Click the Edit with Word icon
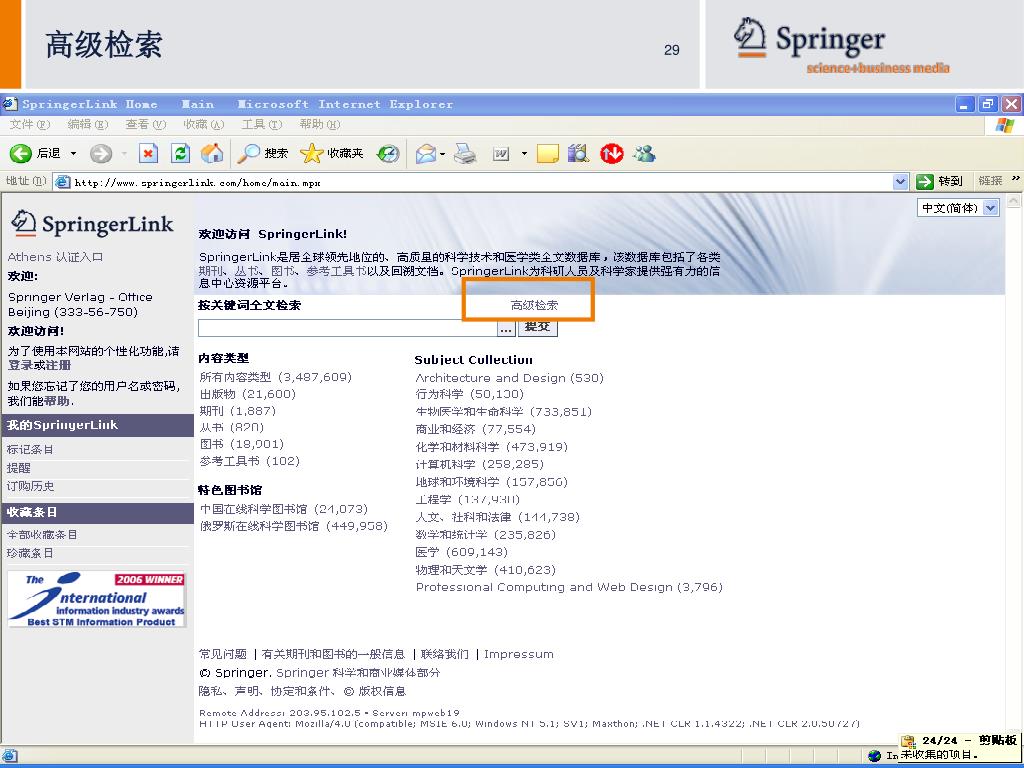The width and height of the screenshot is (1024, 768). pos(501,154)
